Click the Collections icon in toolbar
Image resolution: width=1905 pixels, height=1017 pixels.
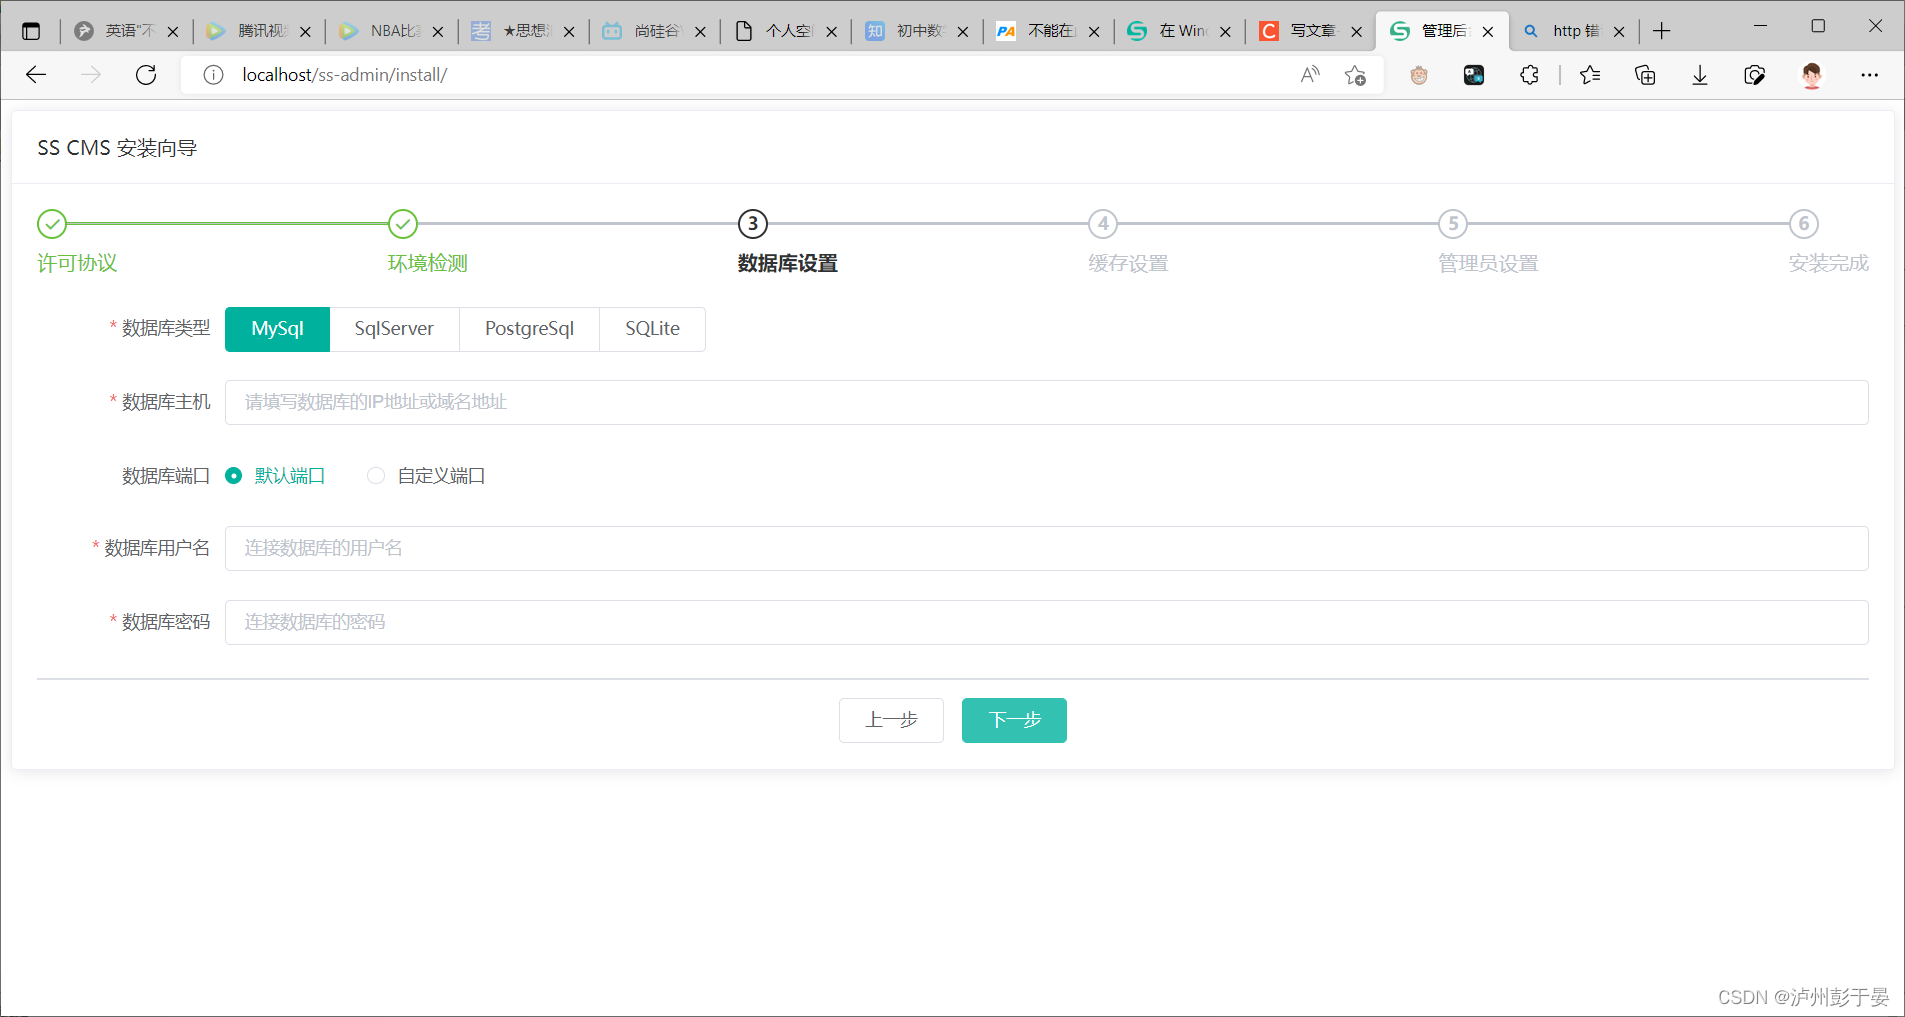pyautogui.click(x=1646, y=75)
